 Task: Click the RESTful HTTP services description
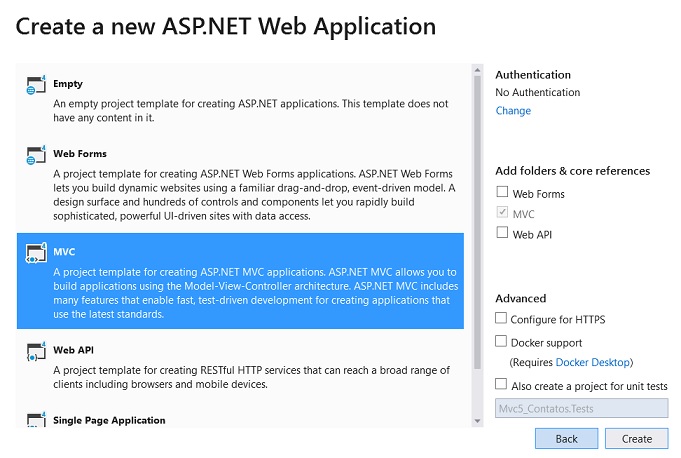(251, 377)
